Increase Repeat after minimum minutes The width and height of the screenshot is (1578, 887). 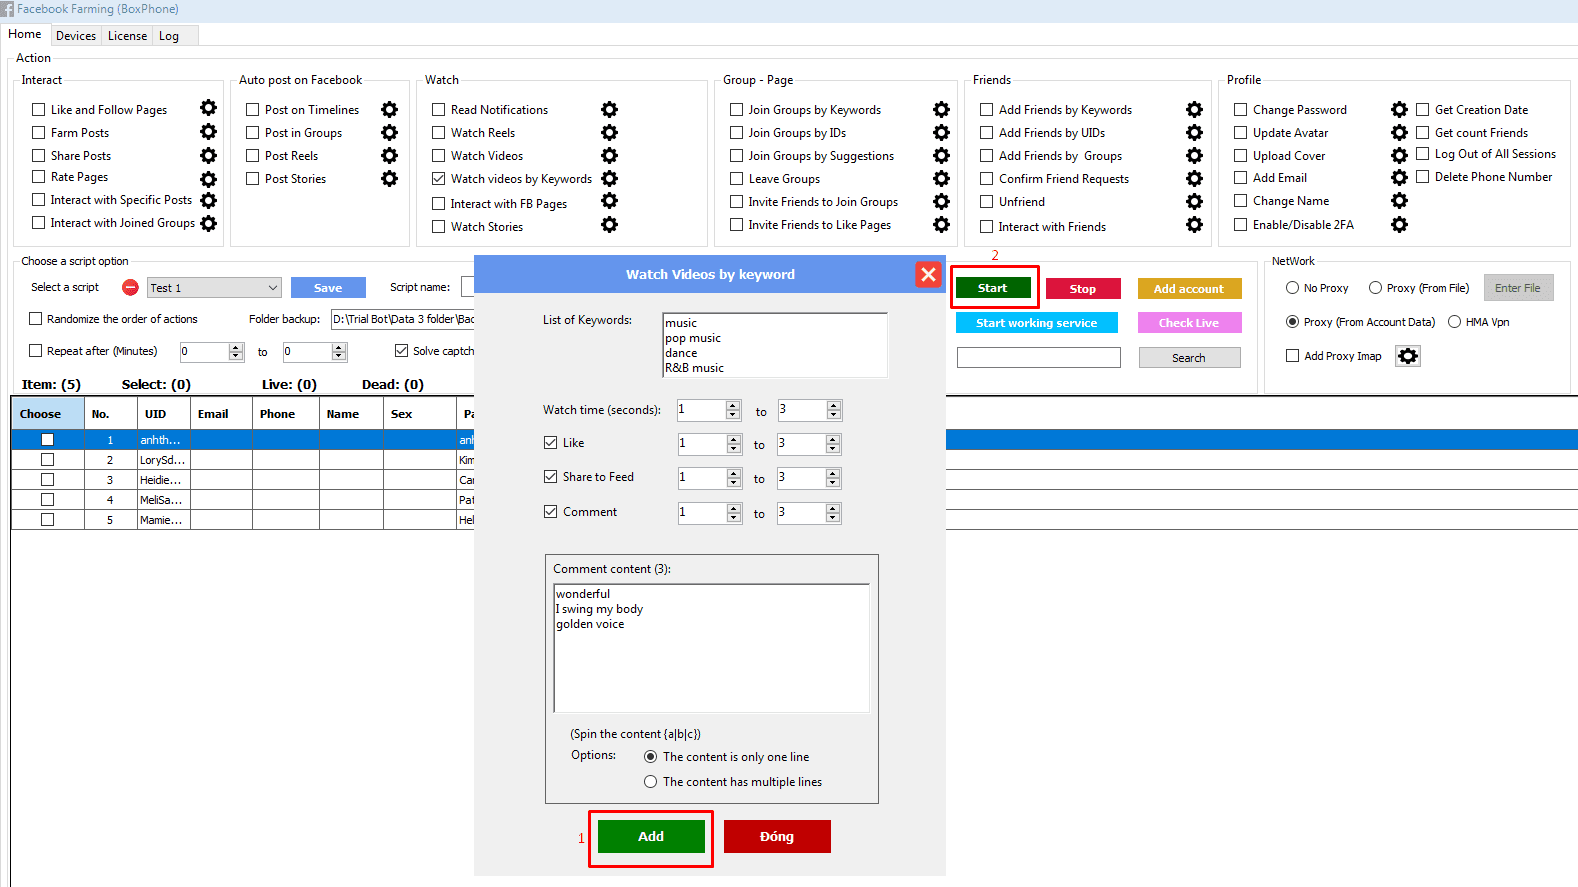pyautogui.click(x=236, y=347)
